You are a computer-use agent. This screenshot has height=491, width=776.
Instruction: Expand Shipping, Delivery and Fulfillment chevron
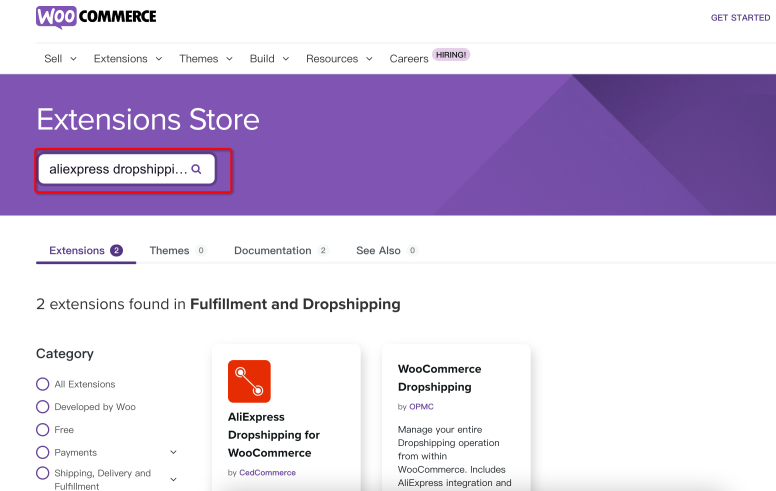pyautogui.click(x=174, y=479)
